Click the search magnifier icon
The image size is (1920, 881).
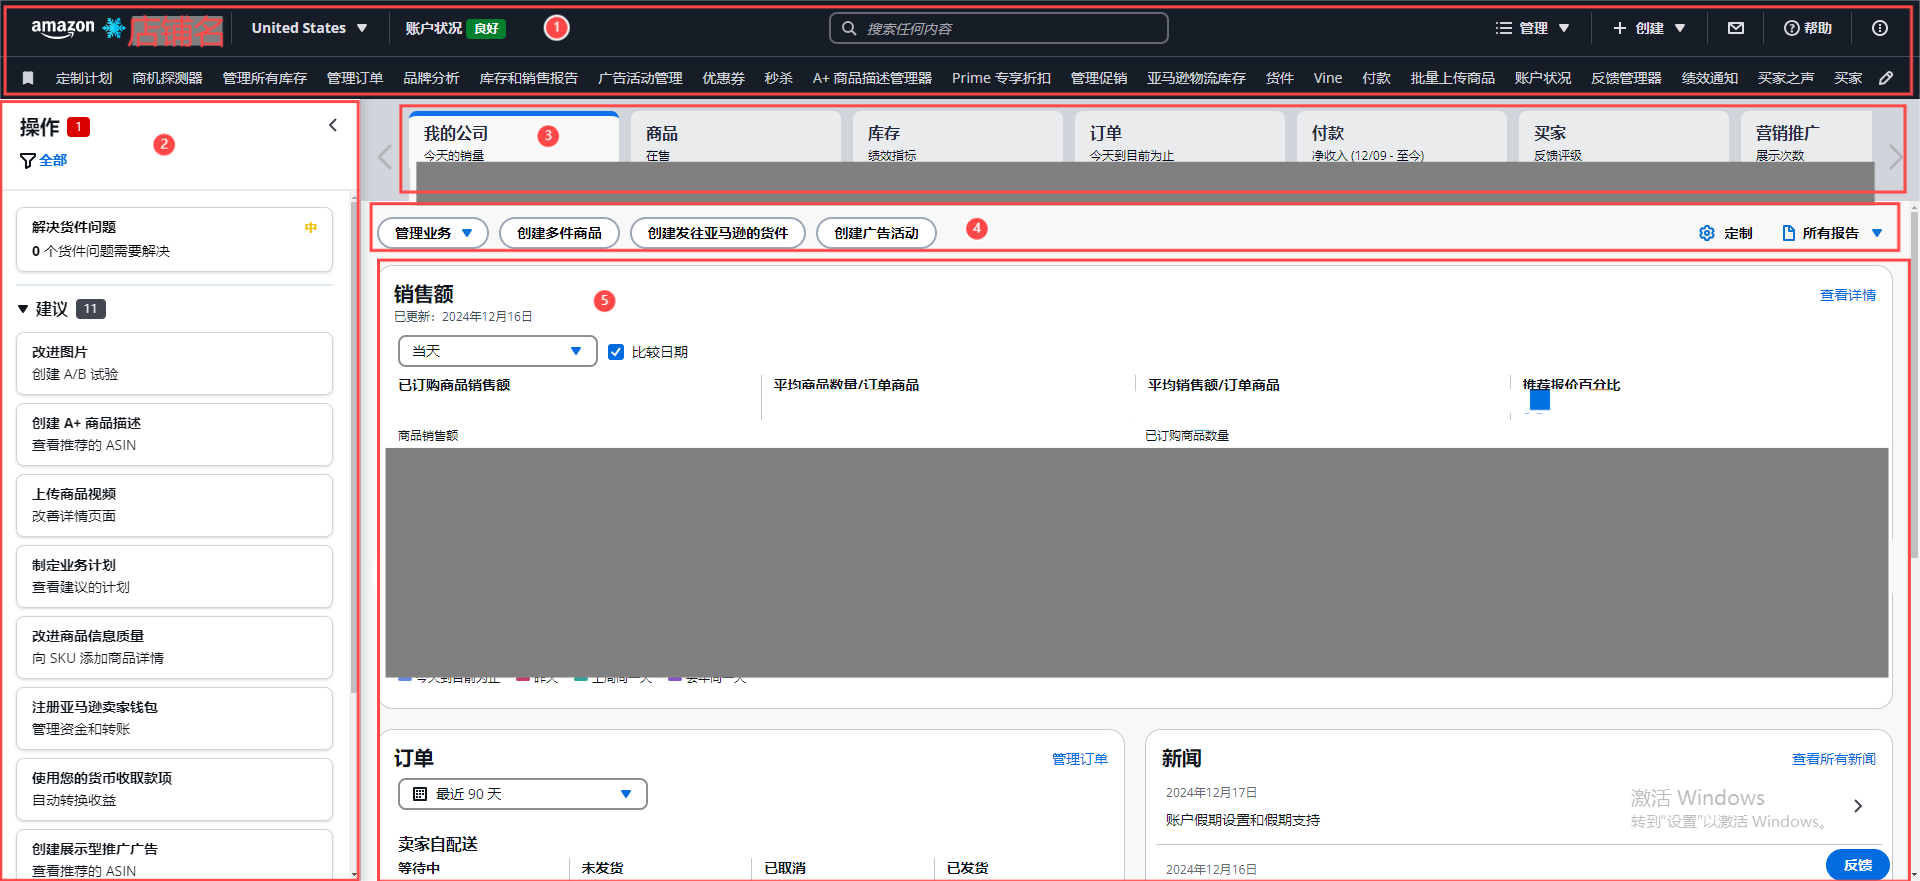849,28
